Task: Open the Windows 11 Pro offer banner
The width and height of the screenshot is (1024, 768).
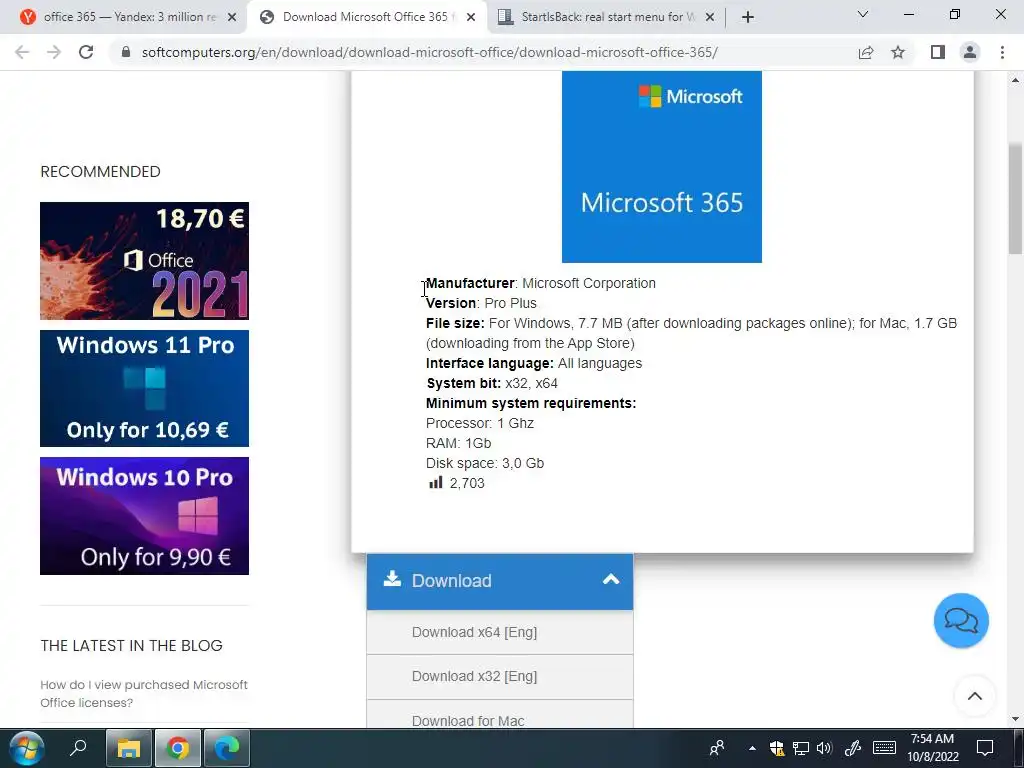Action: pos(144,389)
